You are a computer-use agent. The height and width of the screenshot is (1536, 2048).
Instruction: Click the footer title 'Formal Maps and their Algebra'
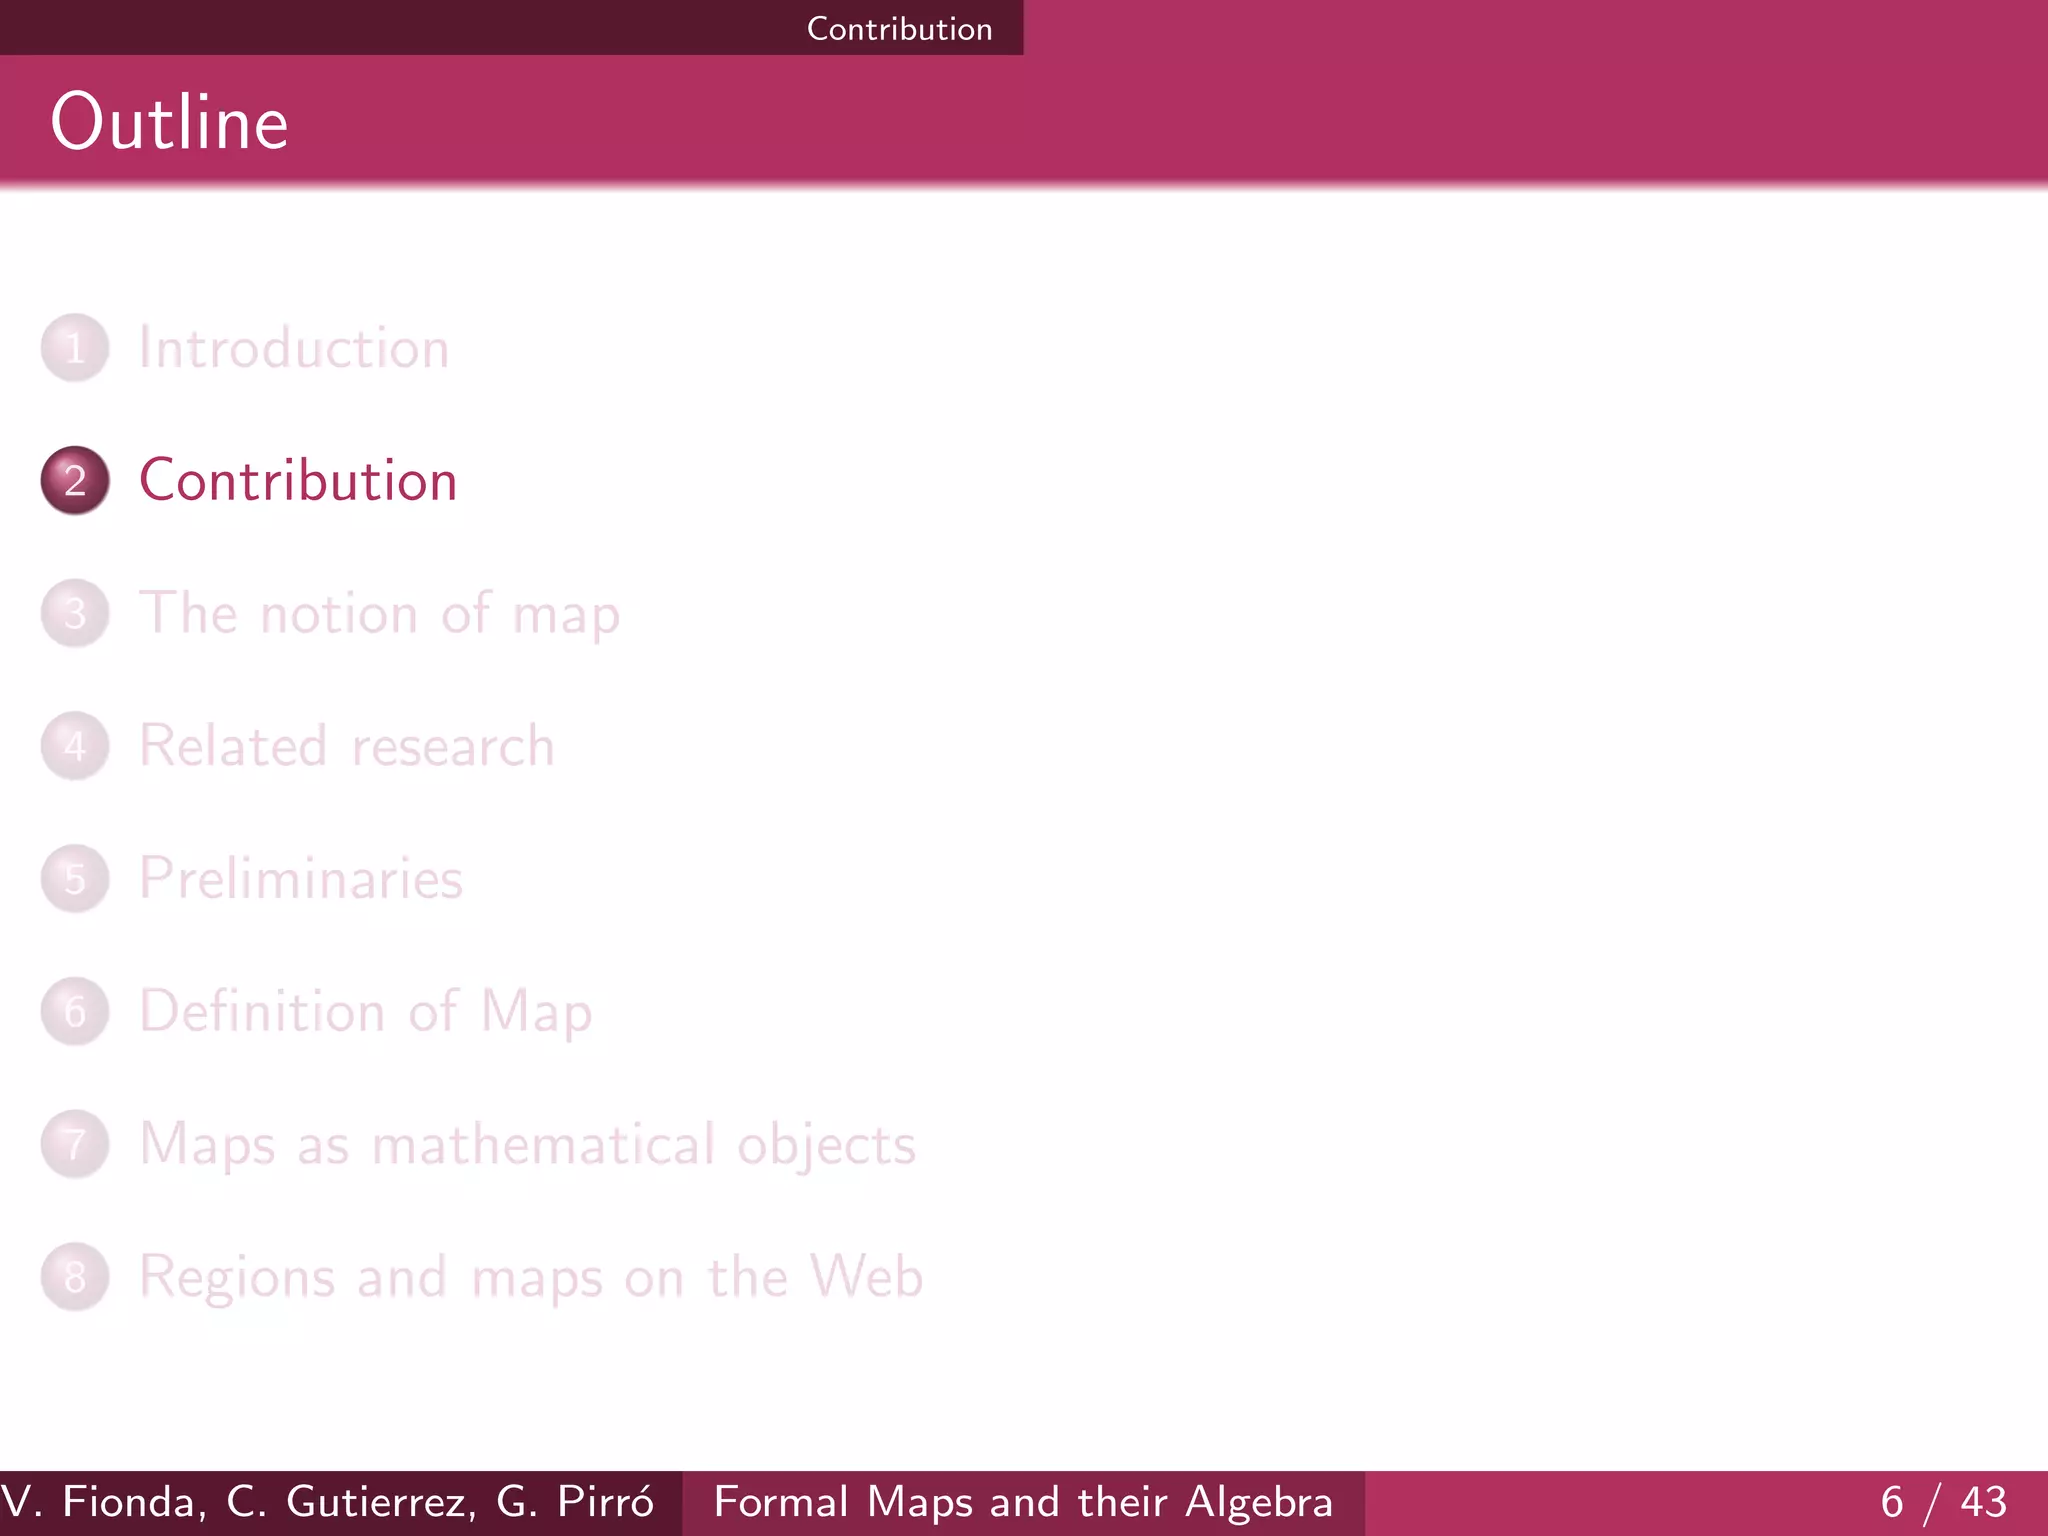coord(1023,1502)
